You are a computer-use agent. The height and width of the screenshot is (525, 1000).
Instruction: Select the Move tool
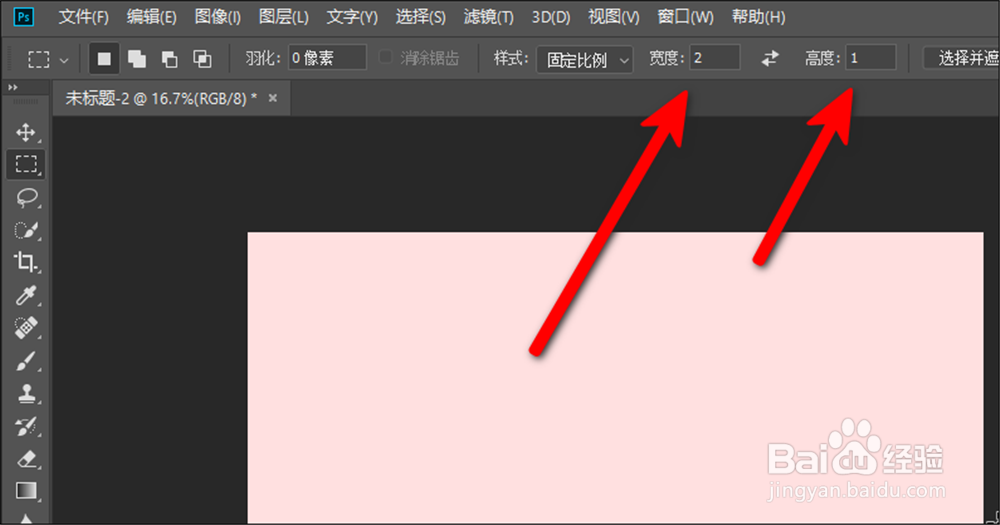26,132
